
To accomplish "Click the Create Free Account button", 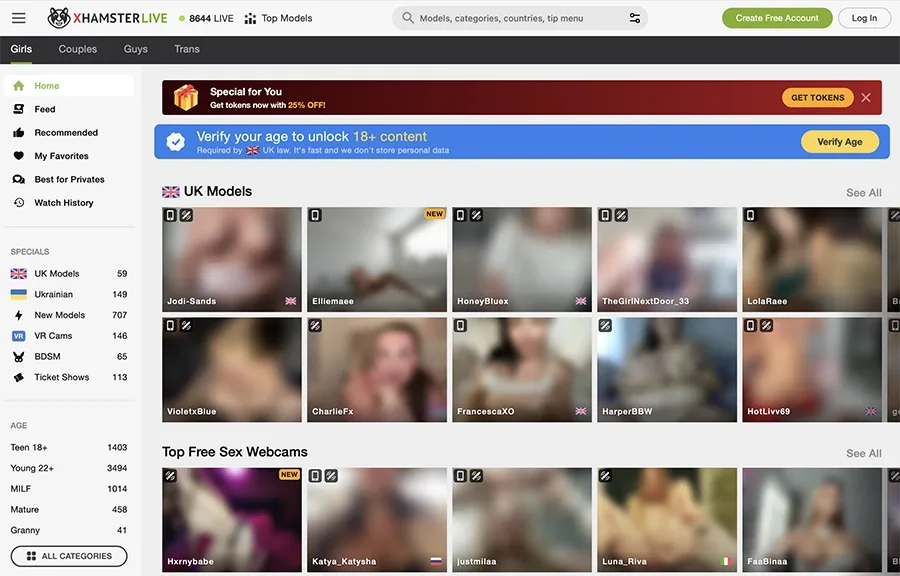I will (x=777, y=18).
